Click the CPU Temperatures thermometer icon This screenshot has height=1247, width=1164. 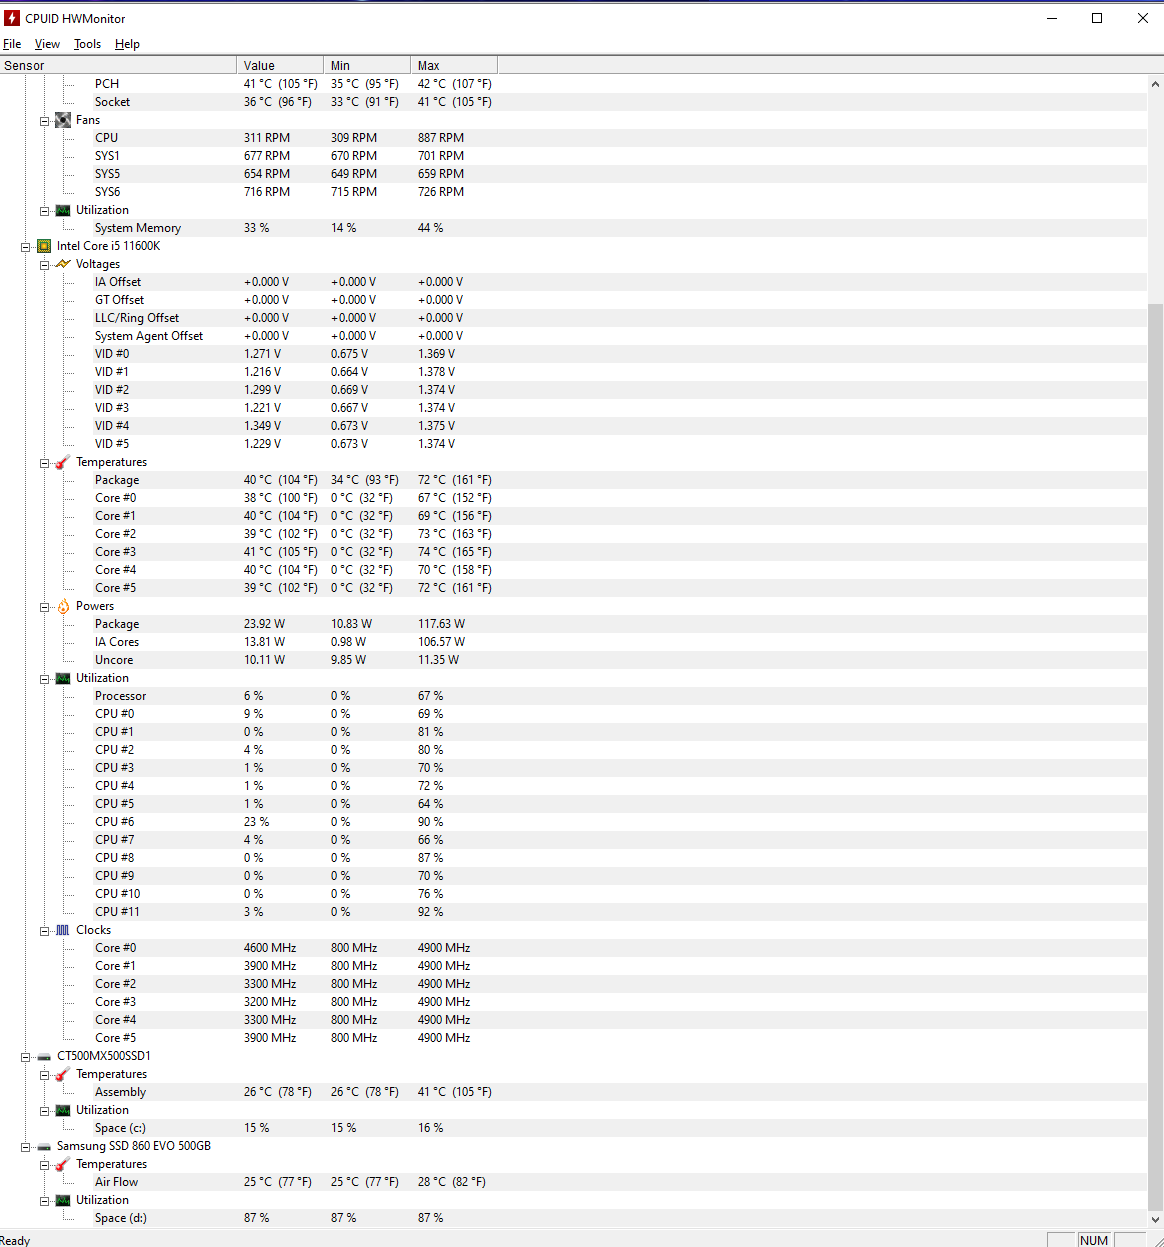tap(63, 462)
